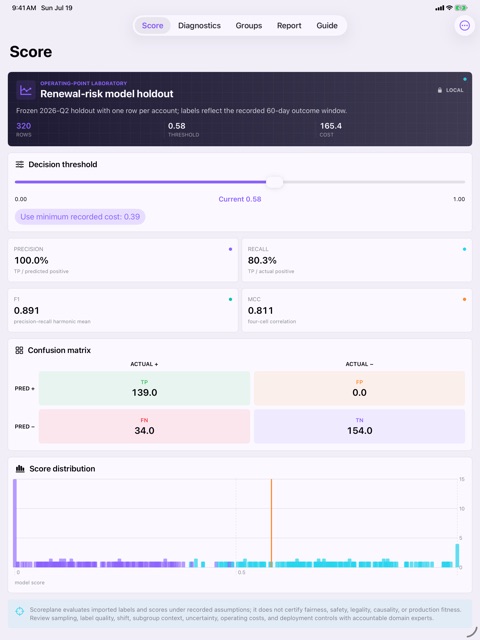Click the 165.4 cost value

coord(331,126)
